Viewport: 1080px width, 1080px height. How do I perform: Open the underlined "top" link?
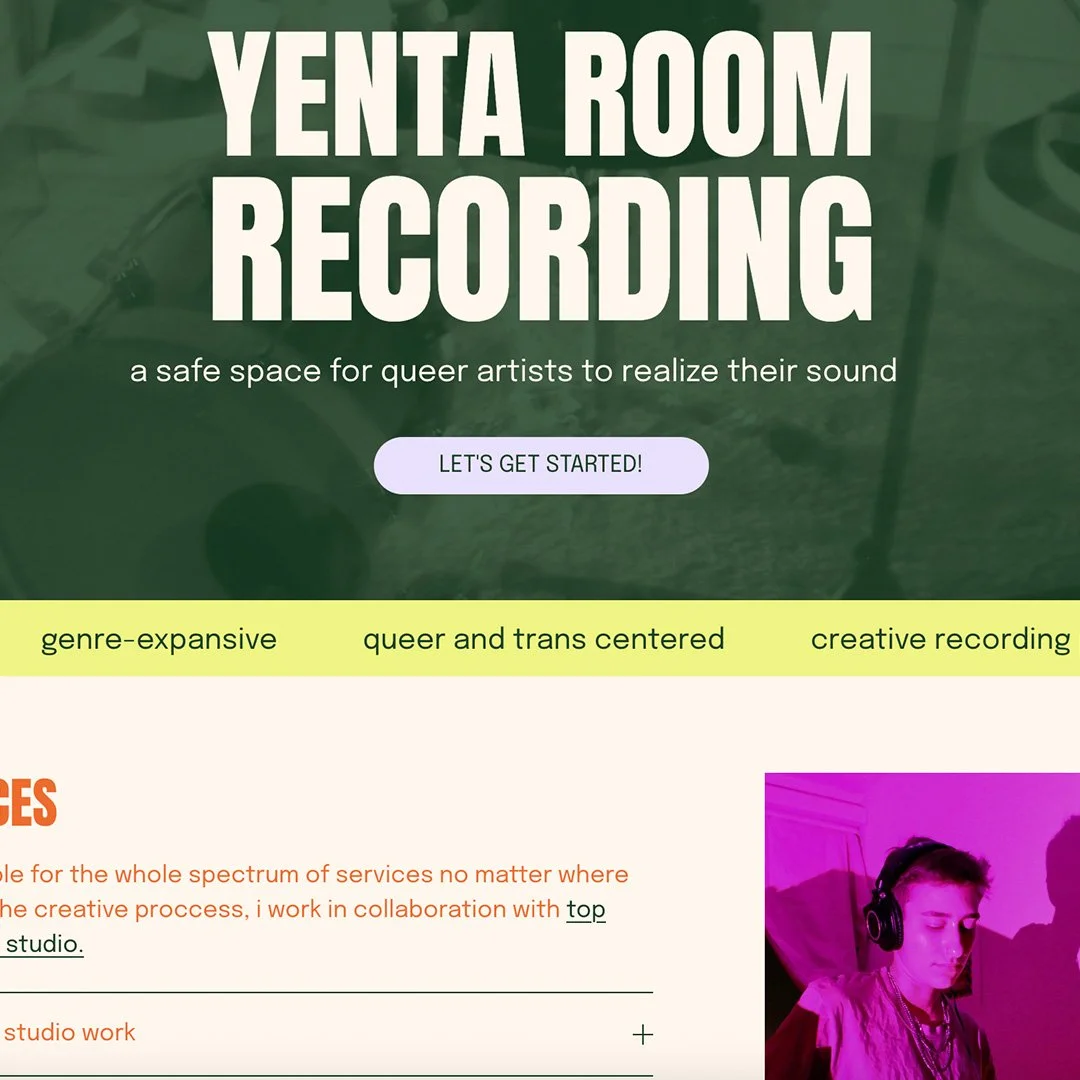click(585, 909)
